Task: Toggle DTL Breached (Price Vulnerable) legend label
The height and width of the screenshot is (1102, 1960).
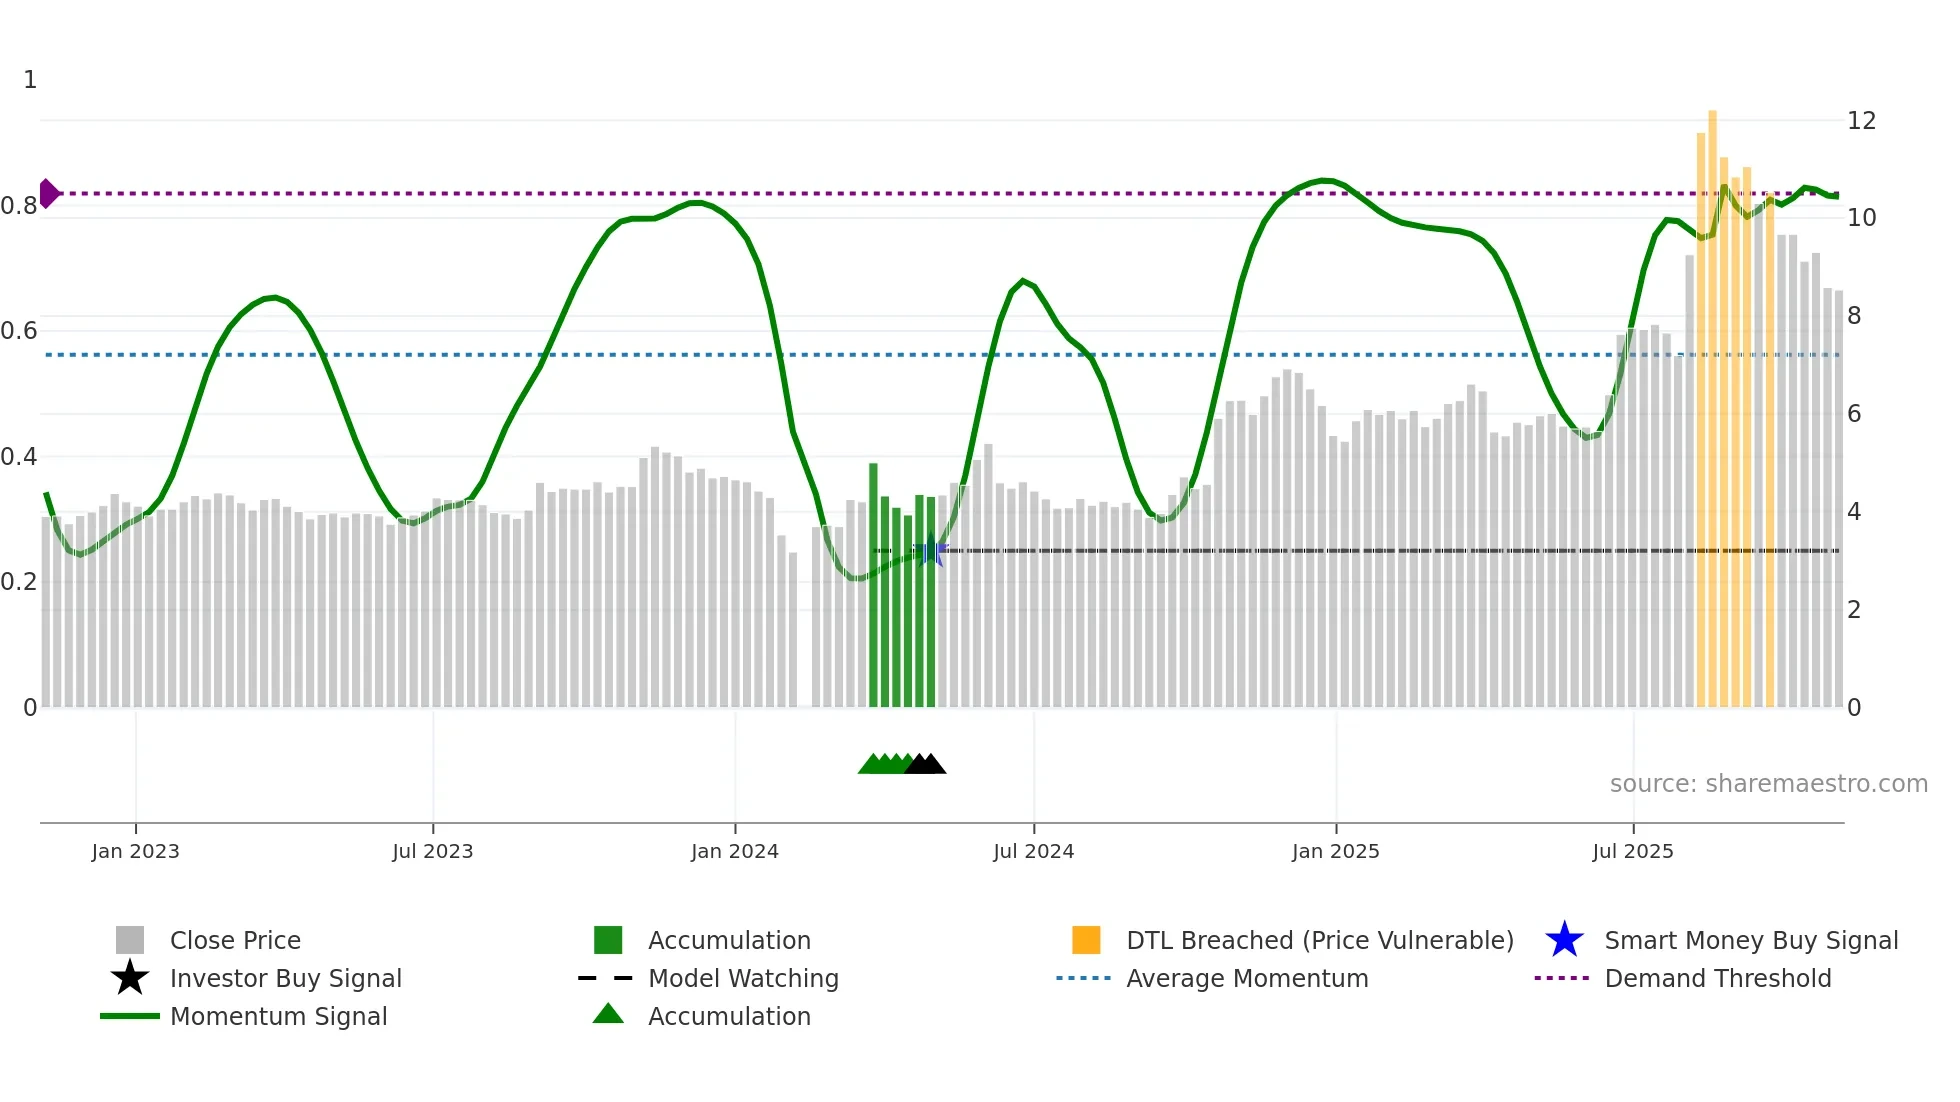Action: 1319,940
